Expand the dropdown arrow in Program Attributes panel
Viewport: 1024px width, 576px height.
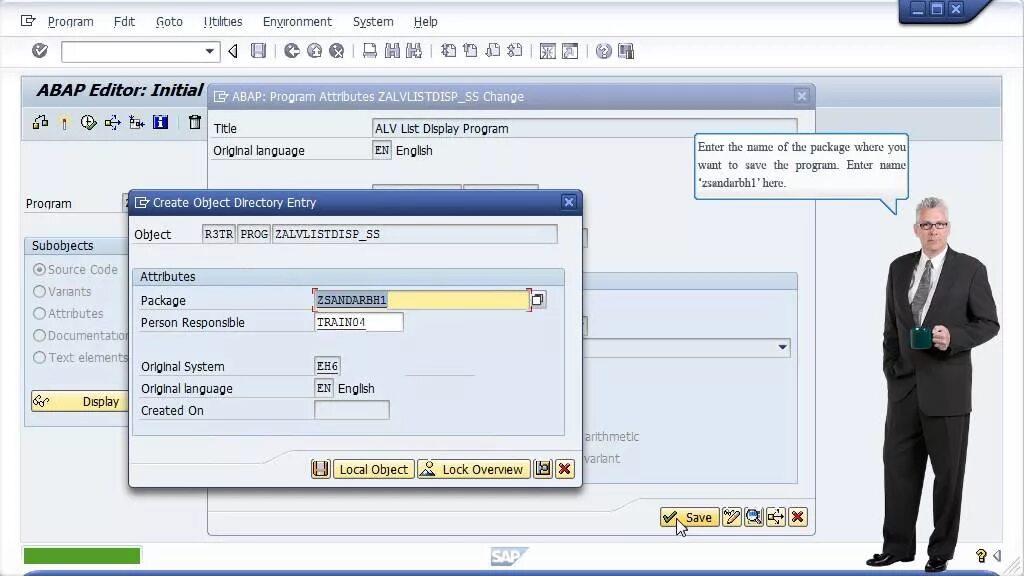click(x=782, y=347)
